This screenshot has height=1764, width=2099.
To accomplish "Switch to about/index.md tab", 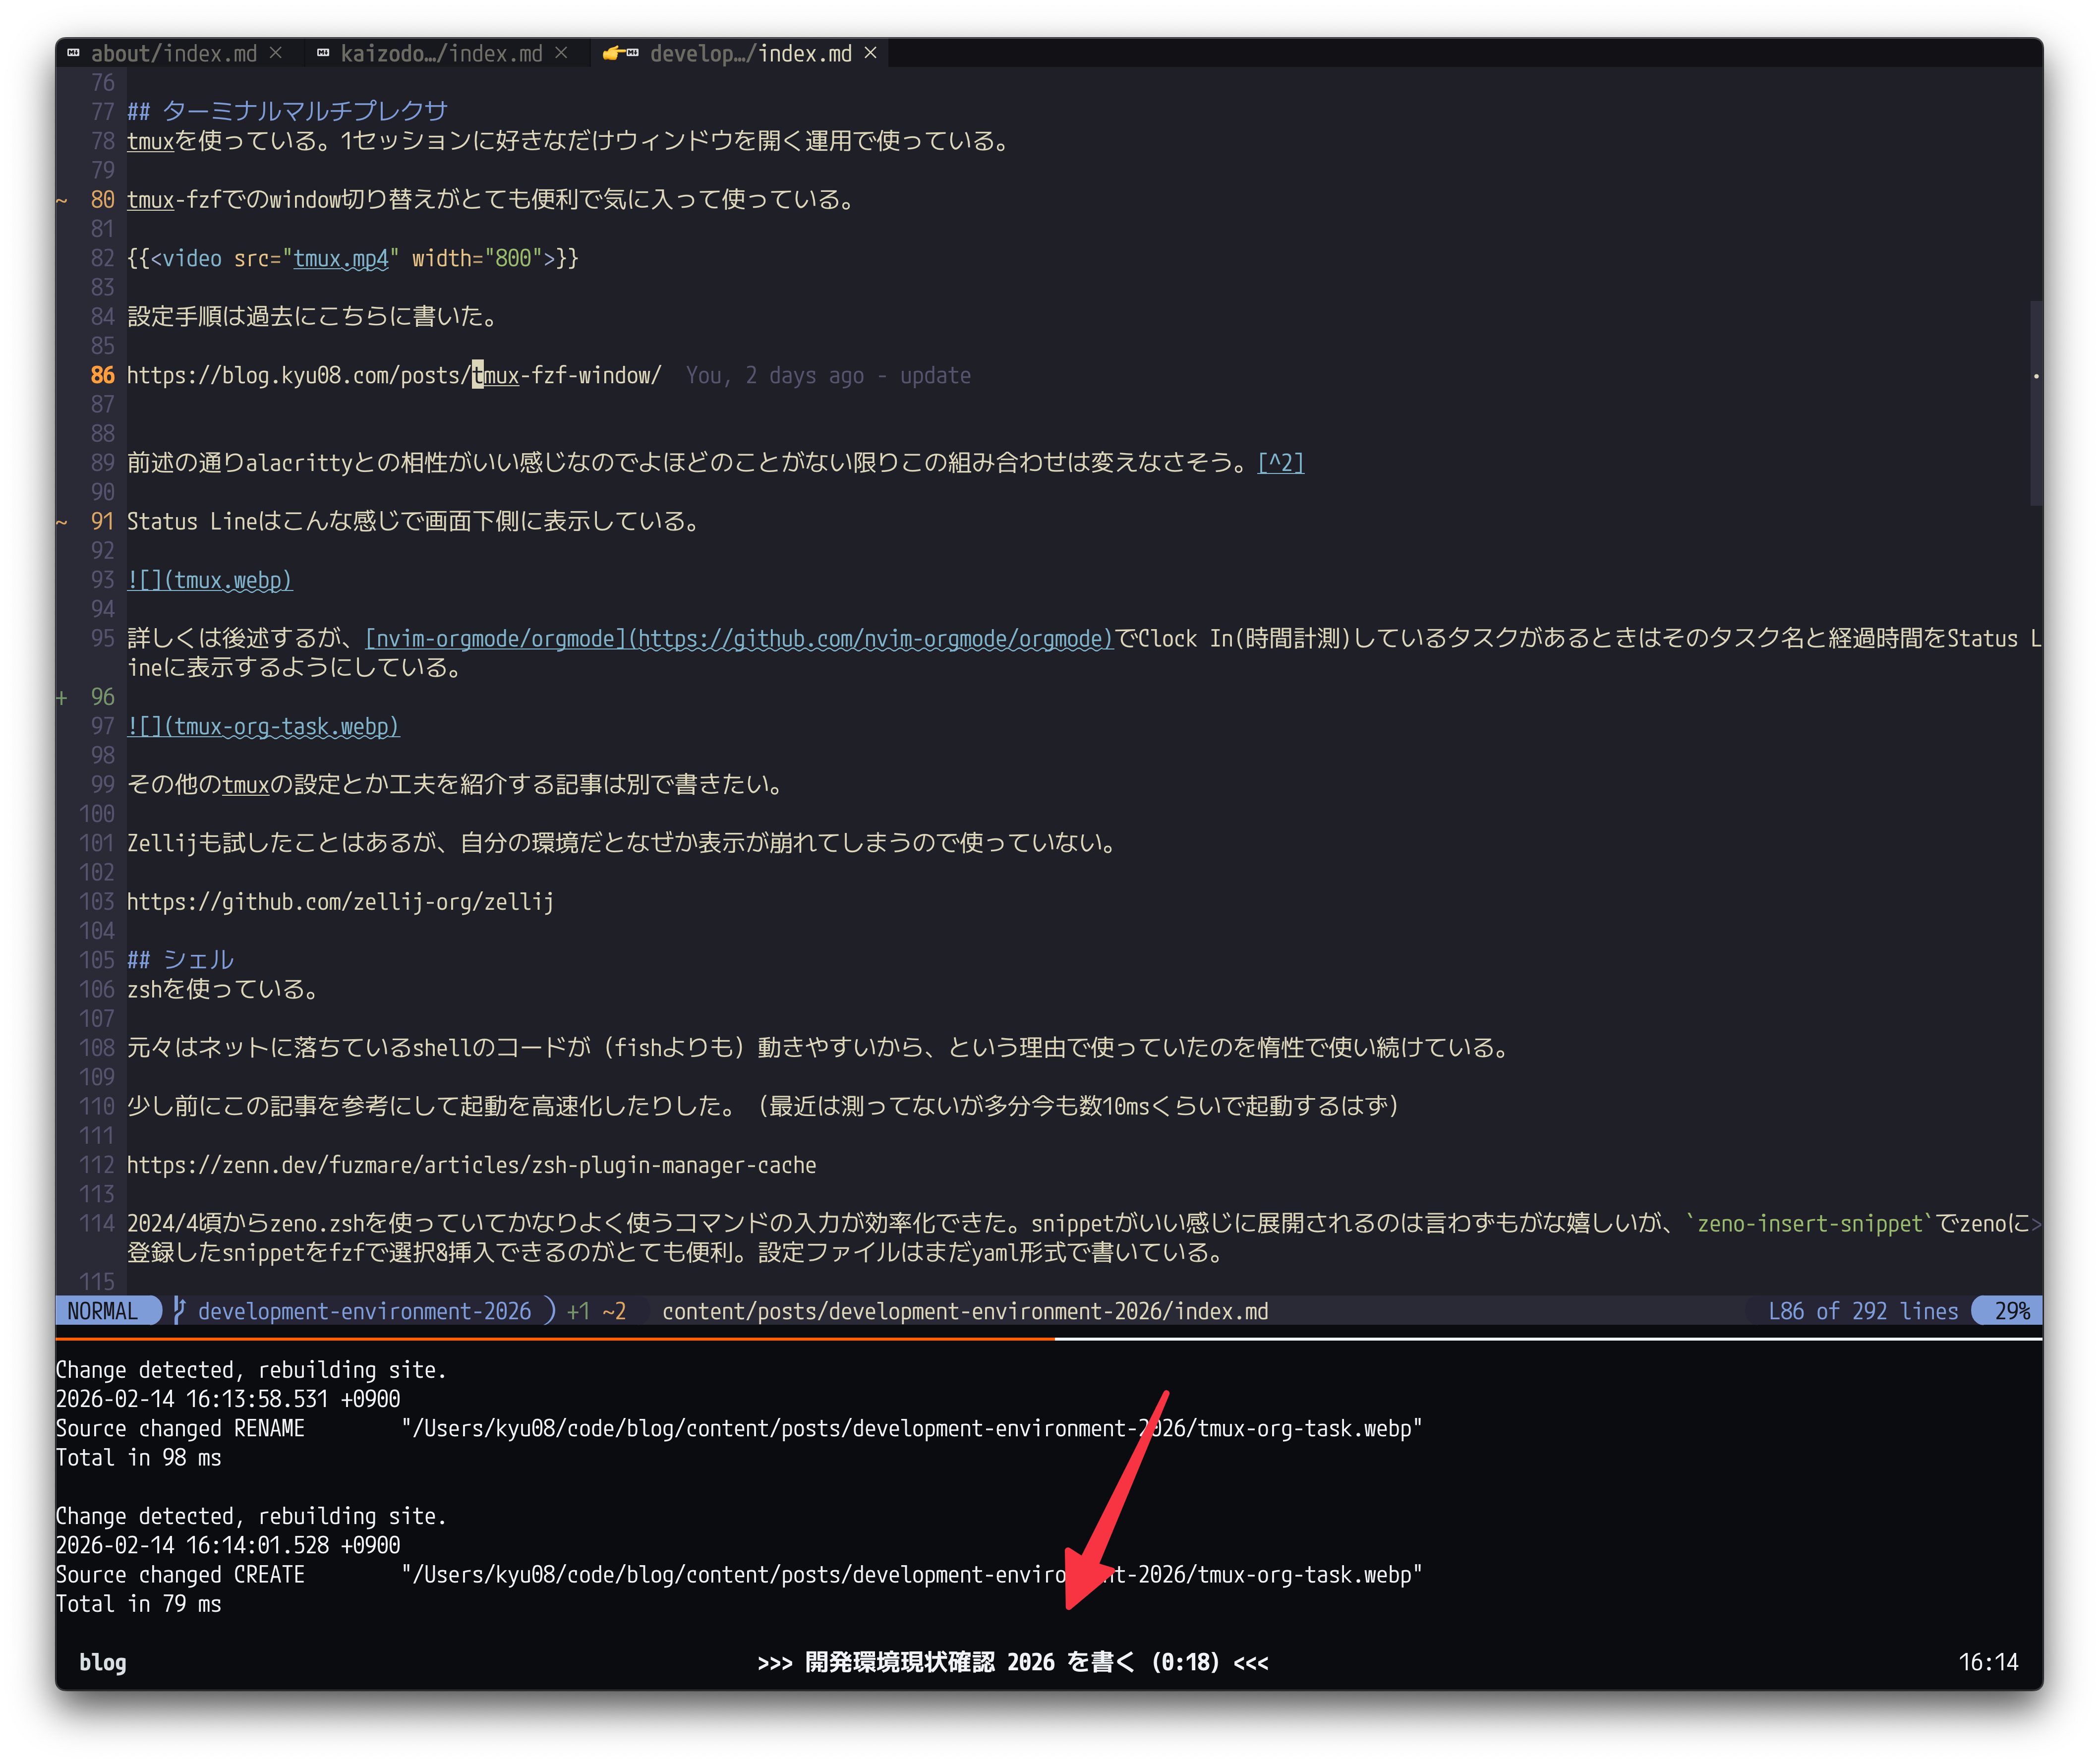I will point(174,53).
